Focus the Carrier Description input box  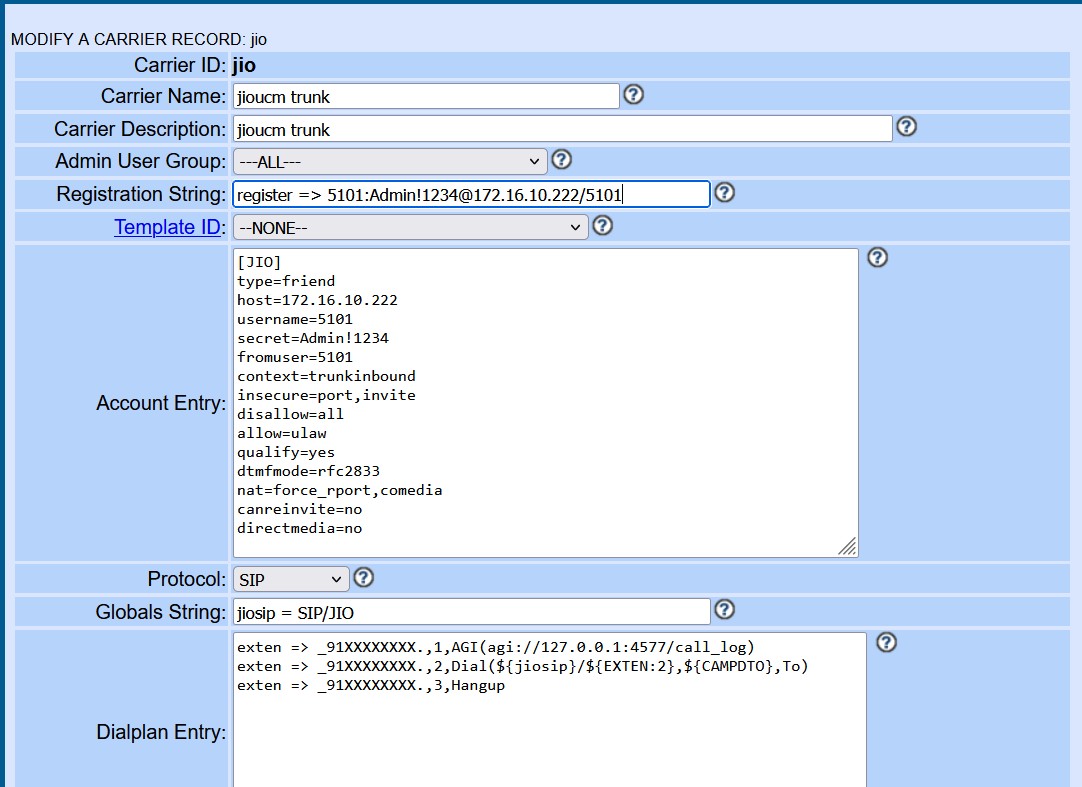point(561,129)
